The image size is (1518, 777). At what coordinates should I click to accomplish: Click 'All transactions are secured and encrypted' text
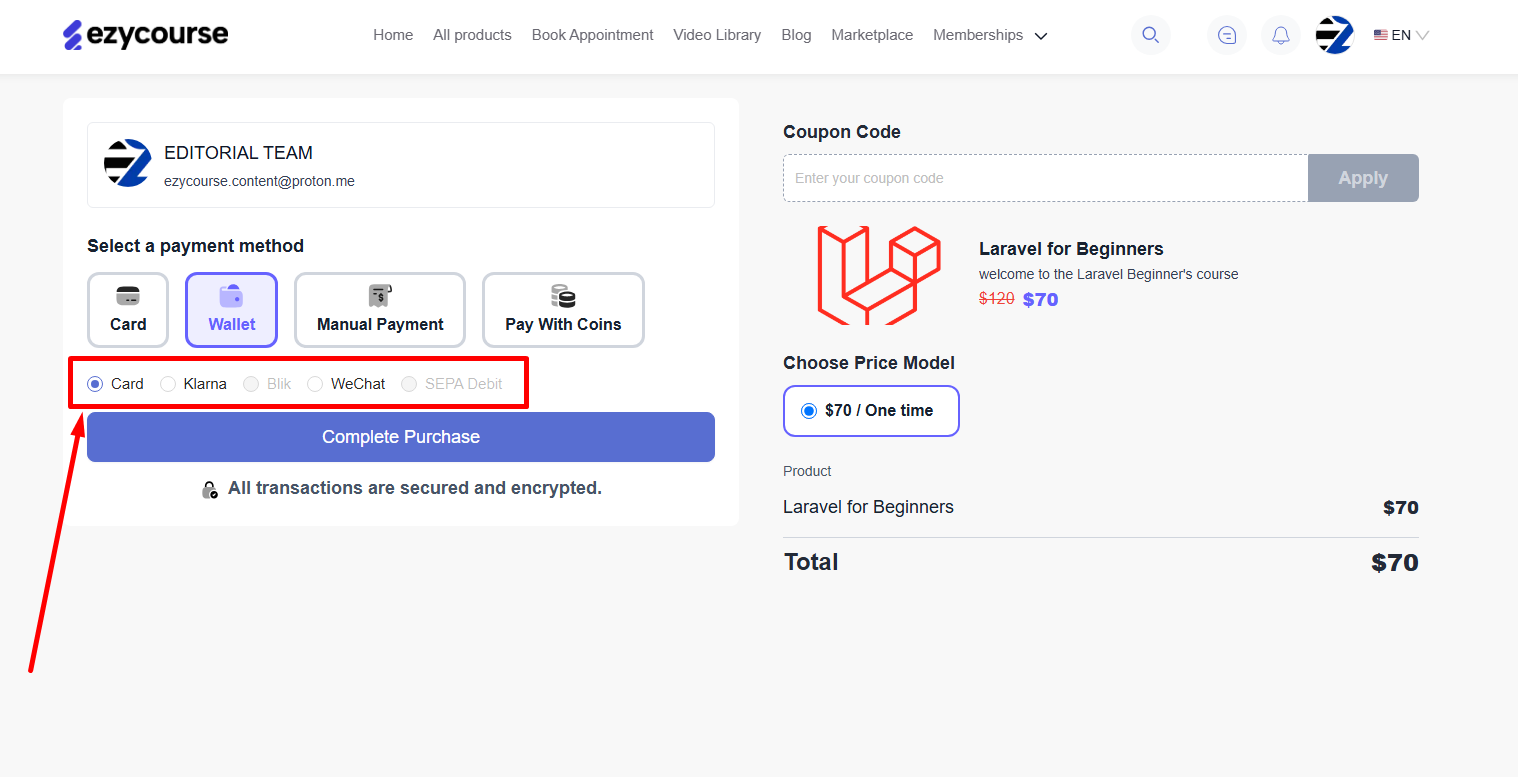(415, 489)
